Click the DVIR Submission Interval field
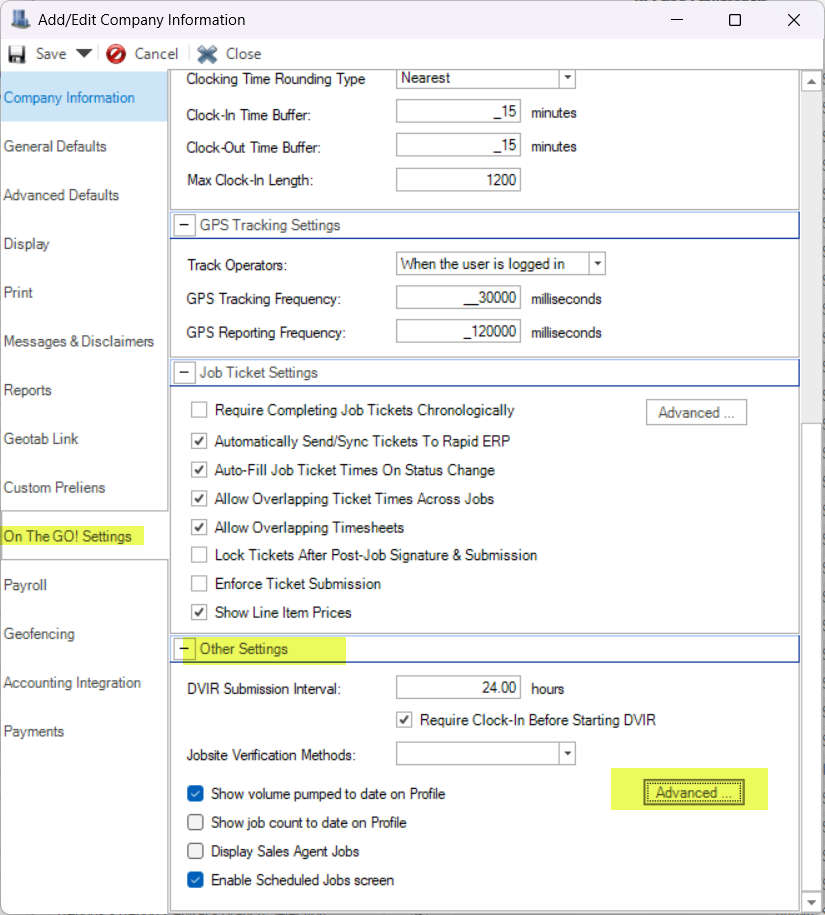Screen dimensions: 825x915 458,687
